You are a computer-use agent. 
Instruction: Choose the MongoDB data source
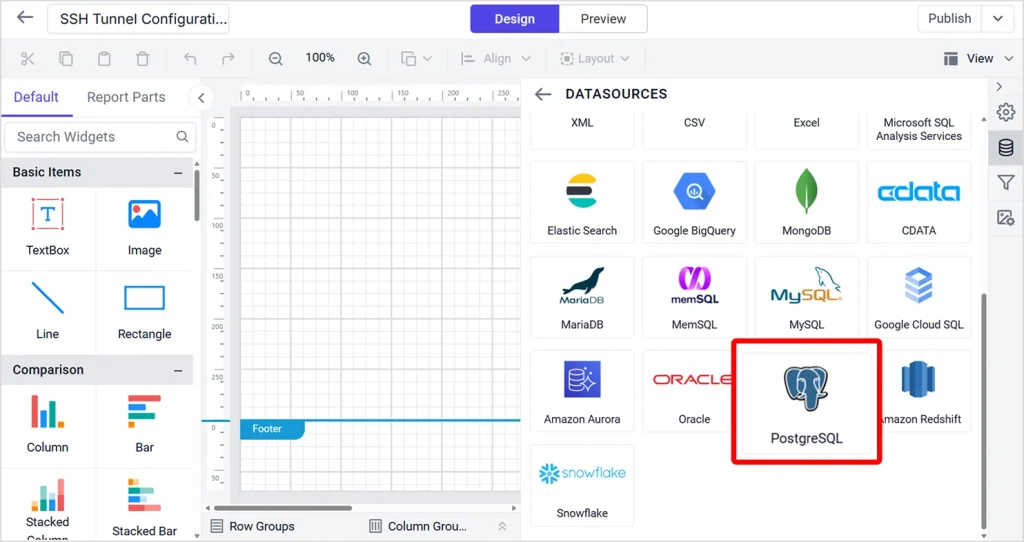click(x=807, y=202)
